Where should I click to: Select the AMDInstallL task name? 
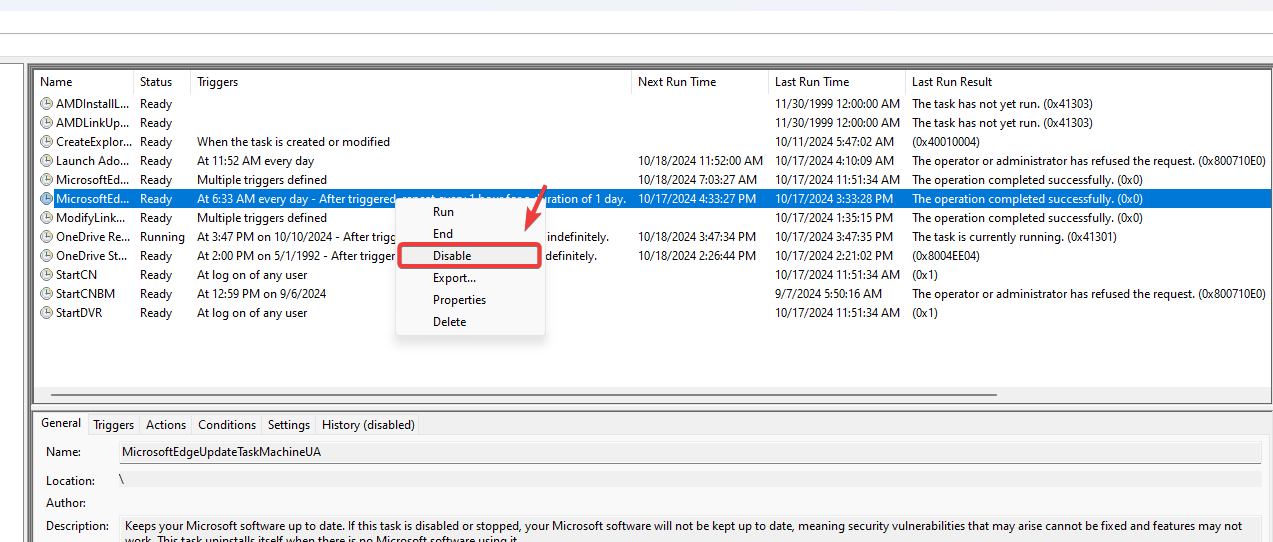[x=93, y=104]
